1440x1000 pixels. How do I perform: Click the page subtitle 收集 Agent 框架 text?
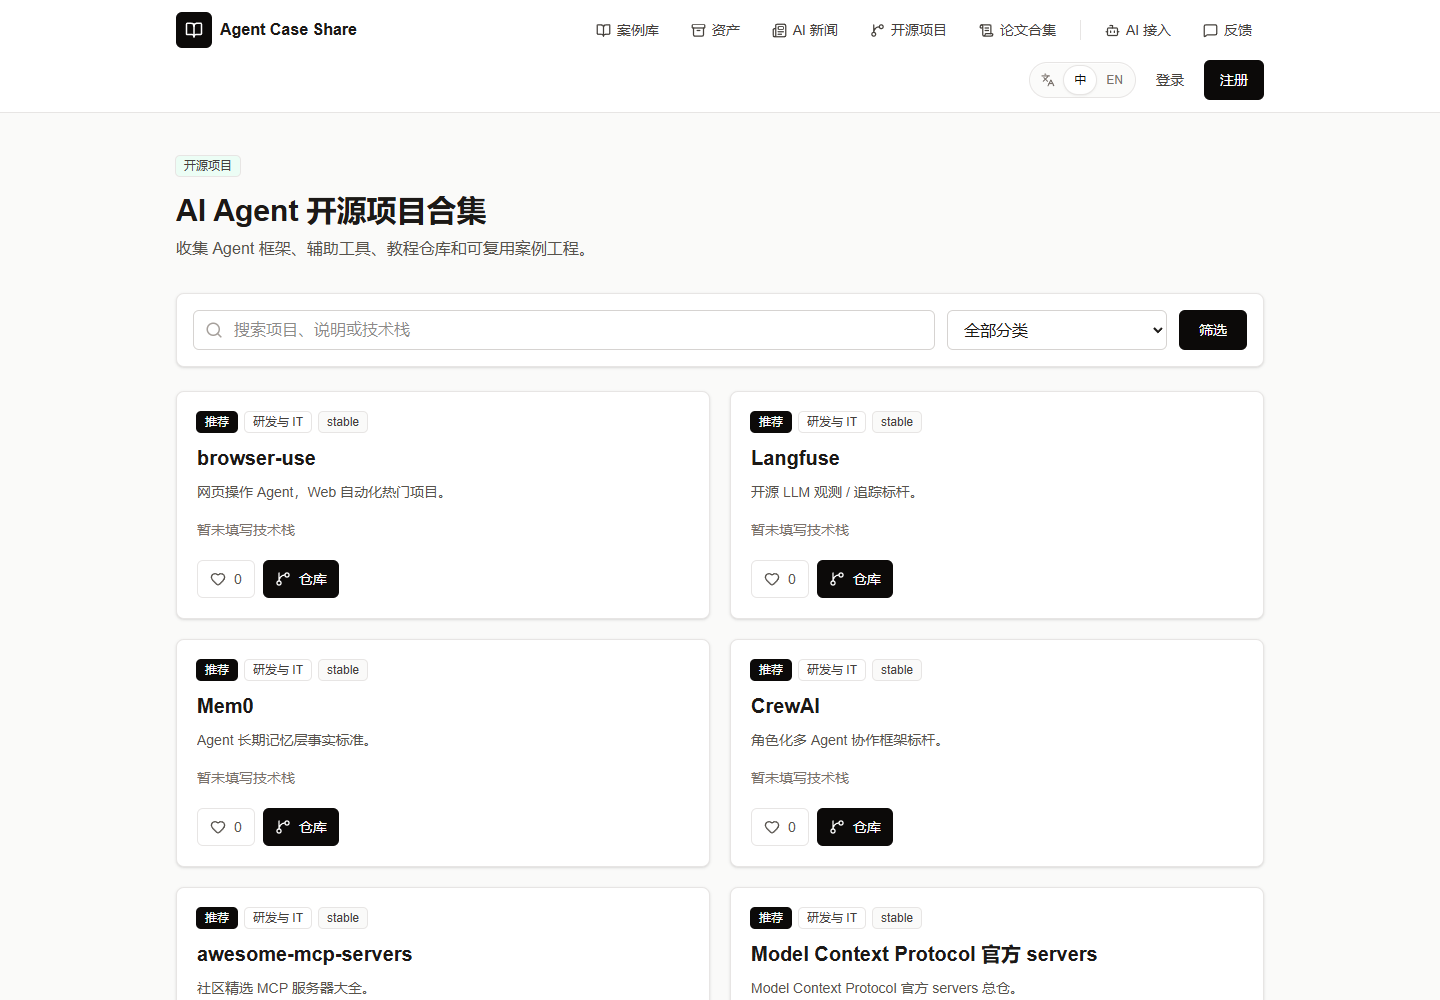click(384, 248)
